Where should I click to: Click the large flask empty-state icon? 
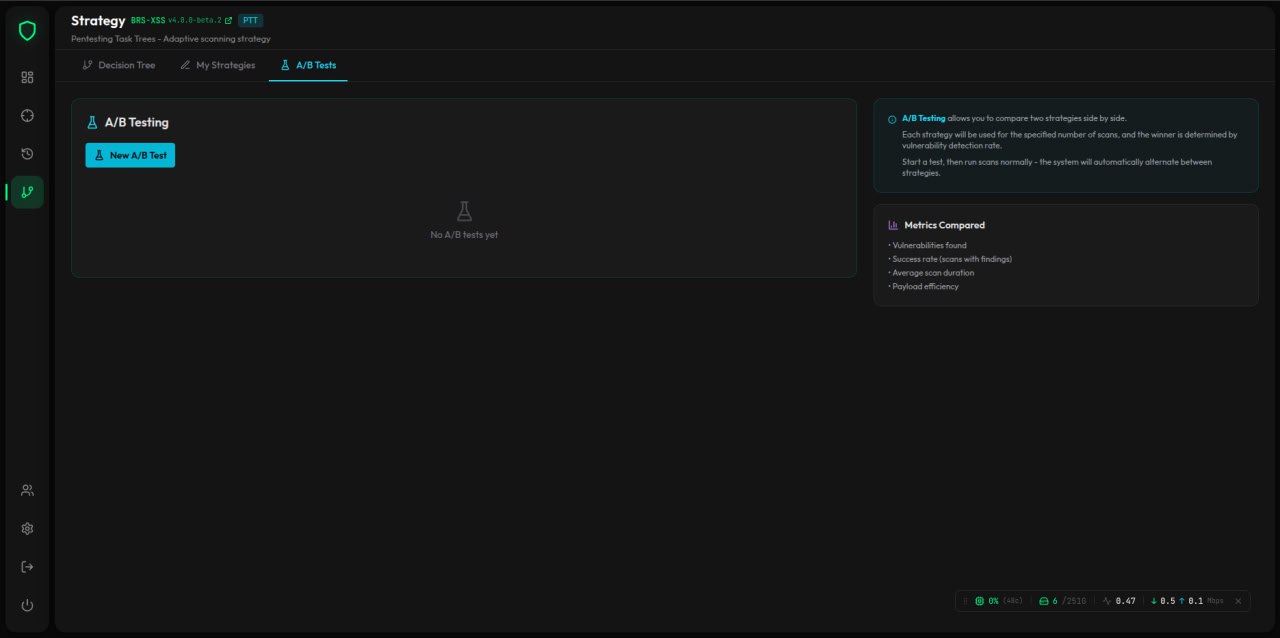(x=464, y=211)
